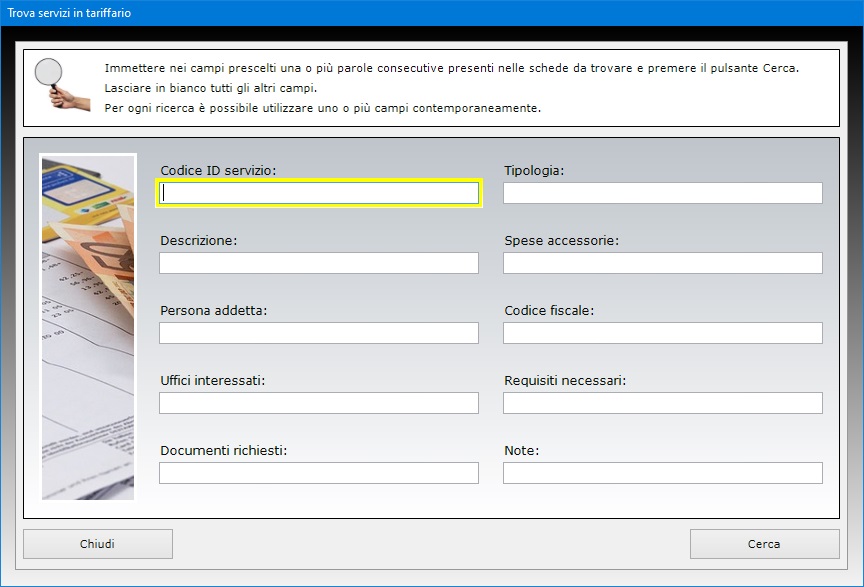Select the Tipologia input field

point(663,193)
